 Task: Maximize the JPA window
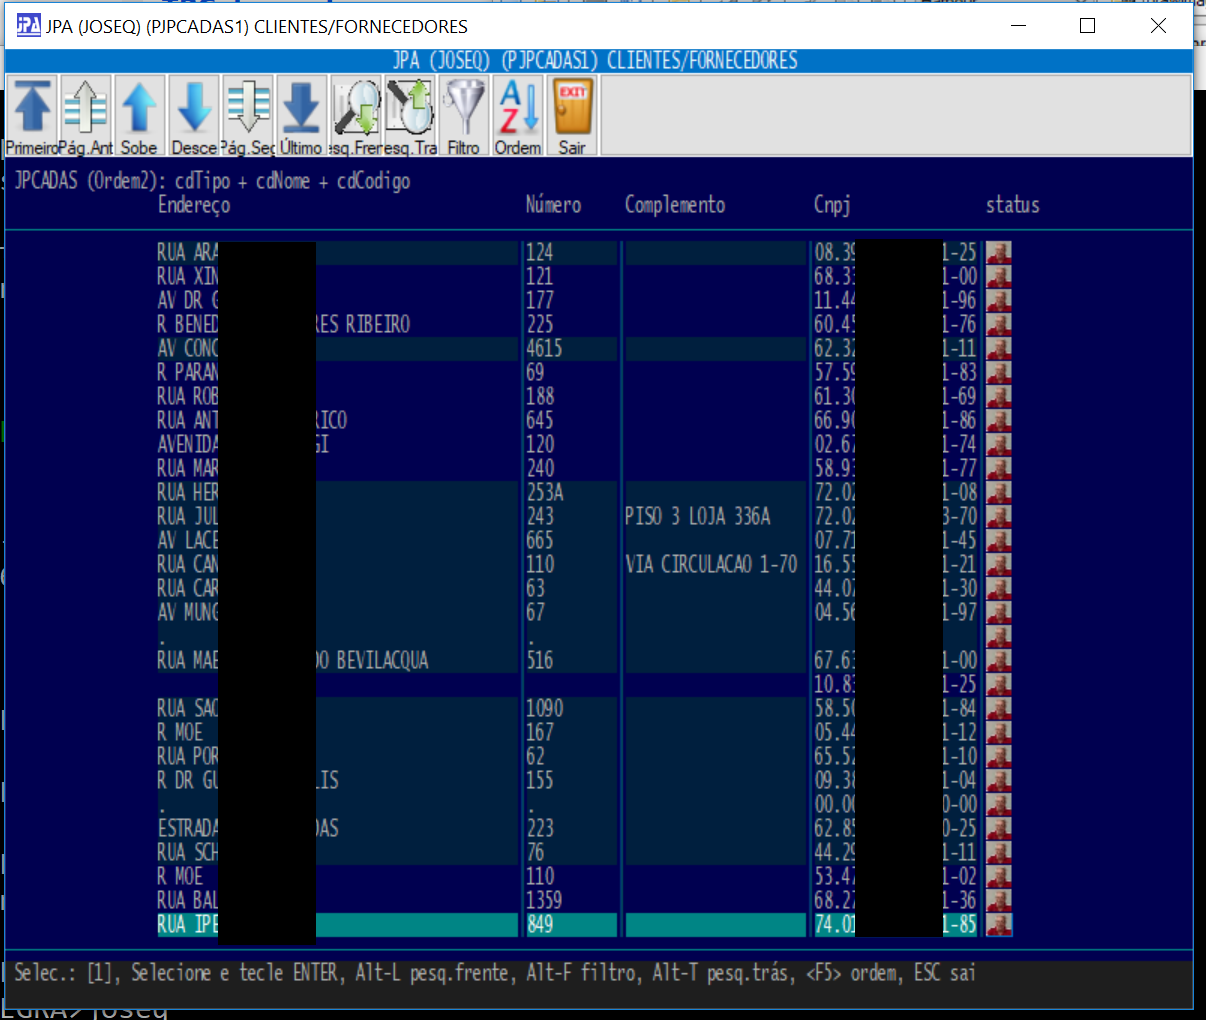click(x=1088, y=26)
